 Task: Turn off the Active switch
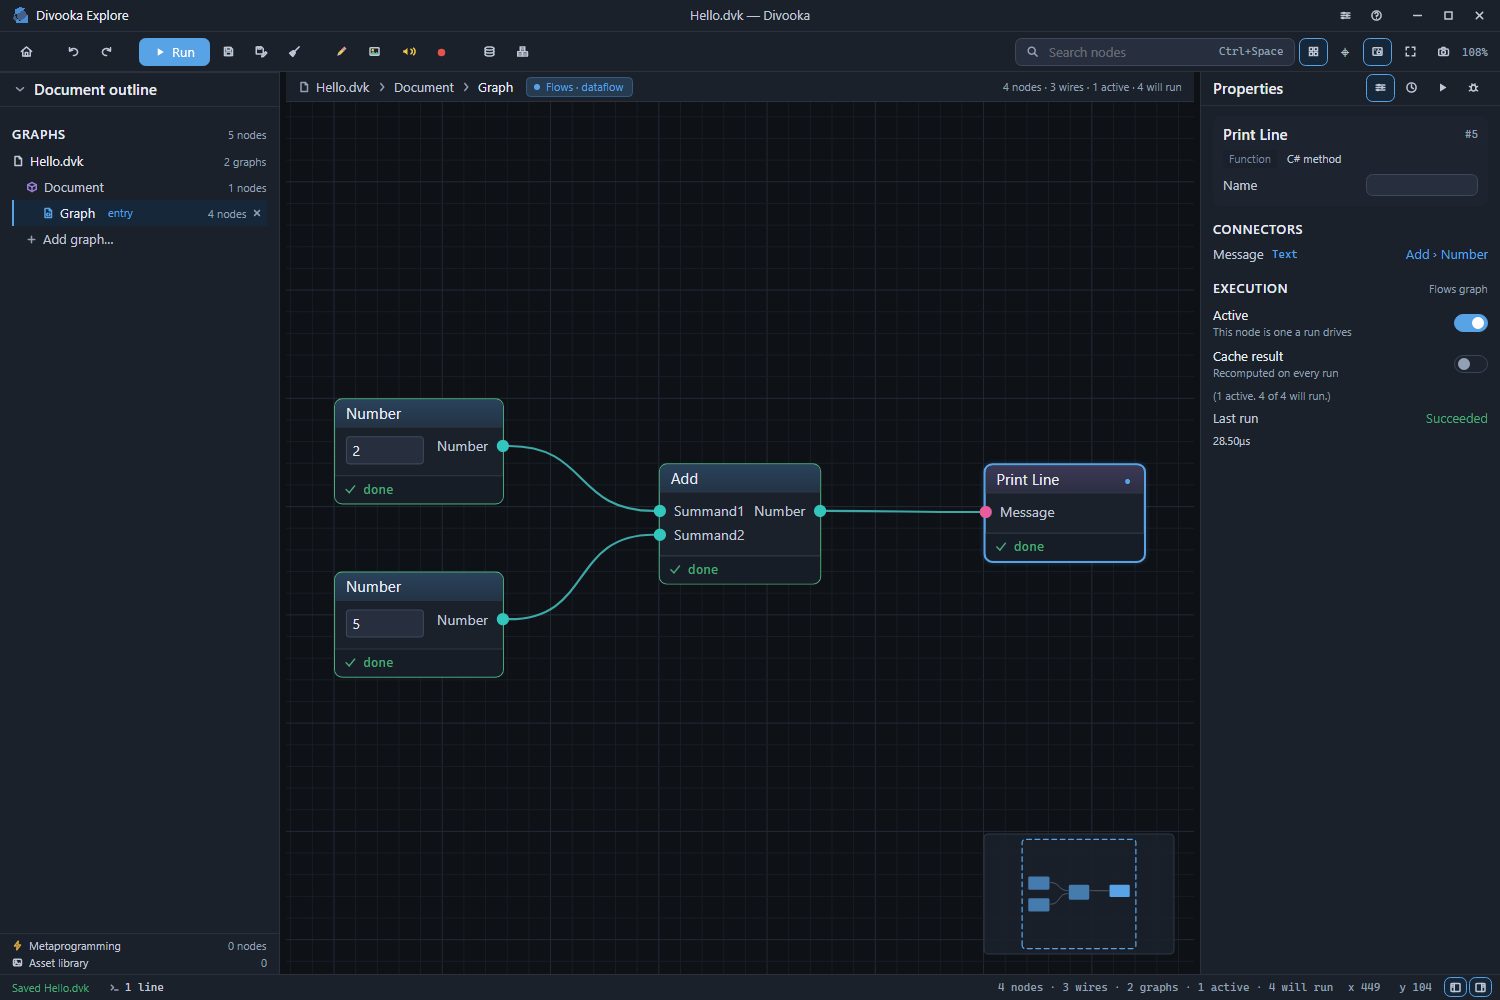(x=1470, y=323)
